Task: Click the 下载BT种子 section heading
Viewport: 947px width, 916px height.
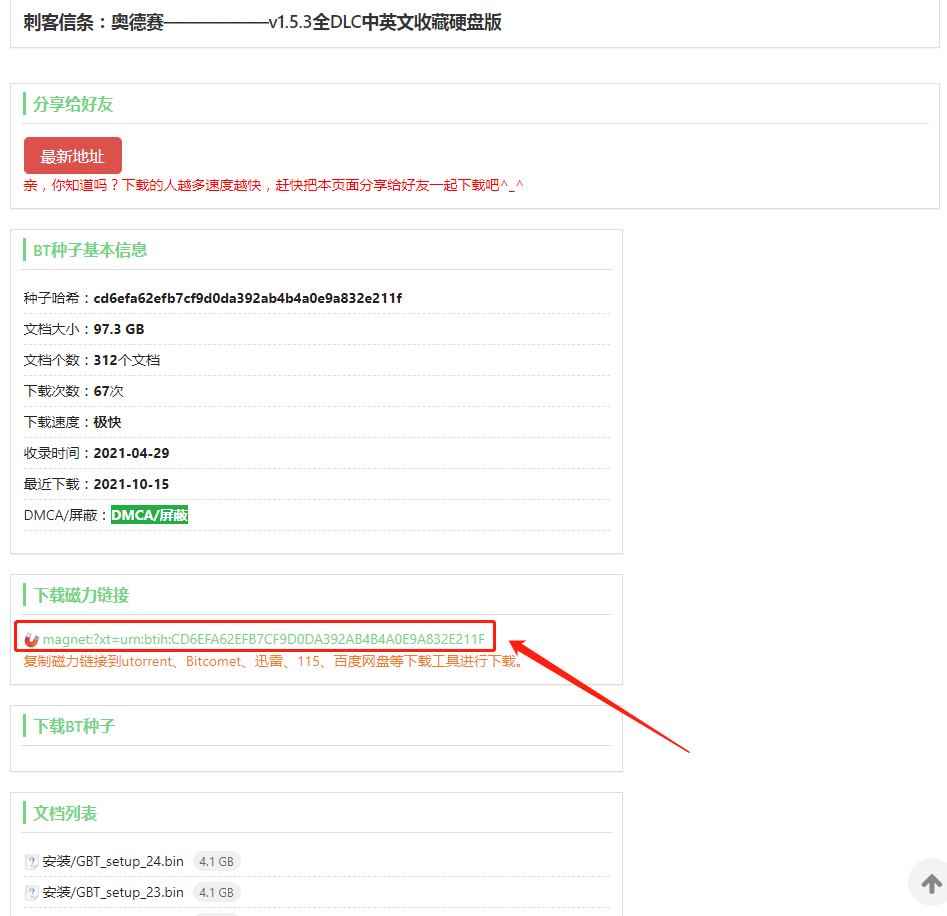Action: [x=74, y=726]
